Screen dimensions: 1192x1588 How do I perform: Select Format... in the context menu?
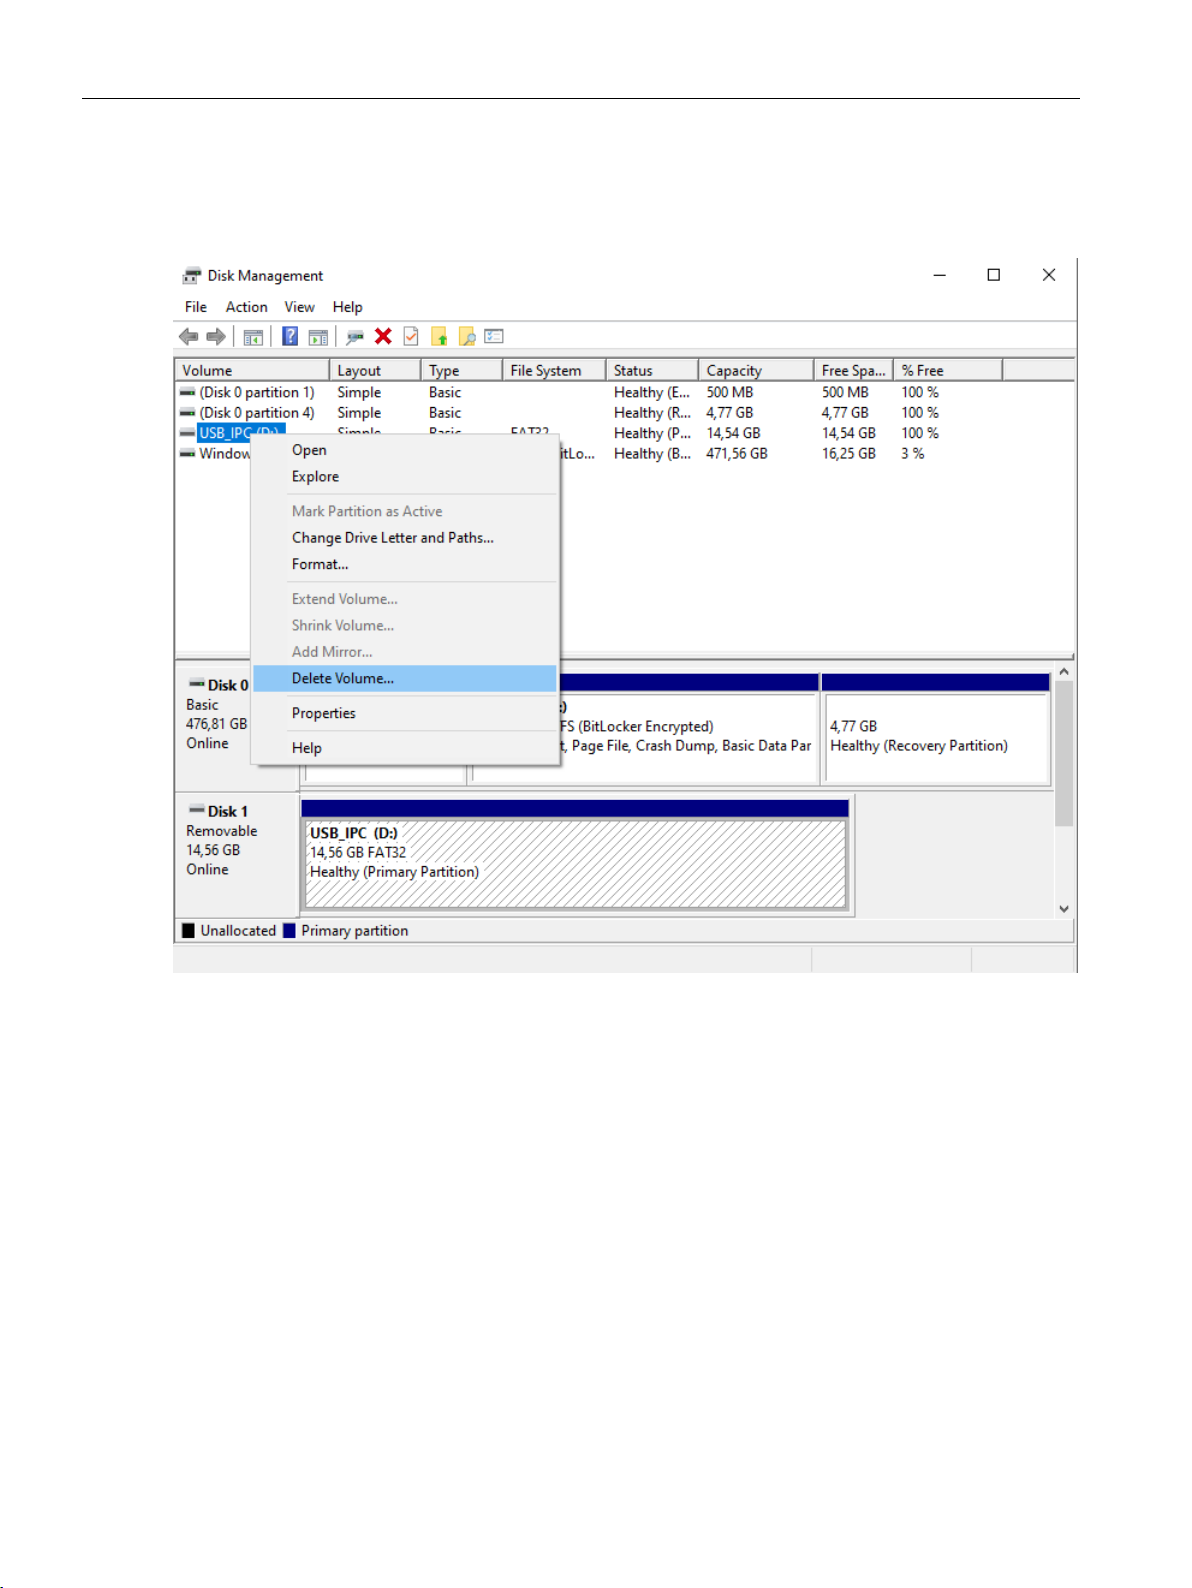click(405, 564)
